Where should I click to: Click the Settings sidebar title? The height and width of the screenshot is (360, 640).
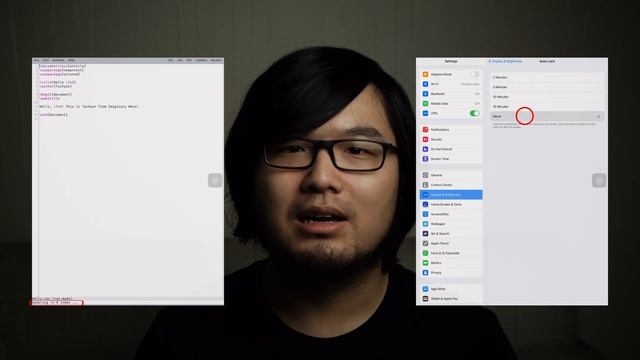coord(451,61)
